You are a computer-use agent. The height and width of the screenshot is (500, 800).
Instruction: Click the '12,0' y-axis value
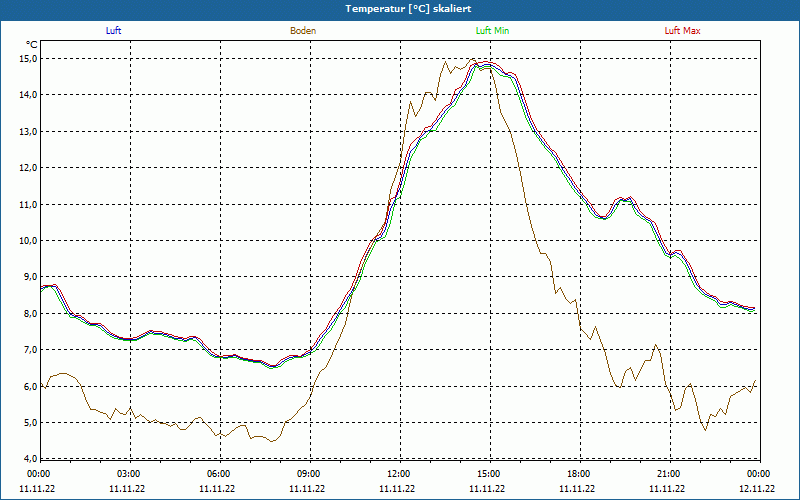tap(29, 167)
